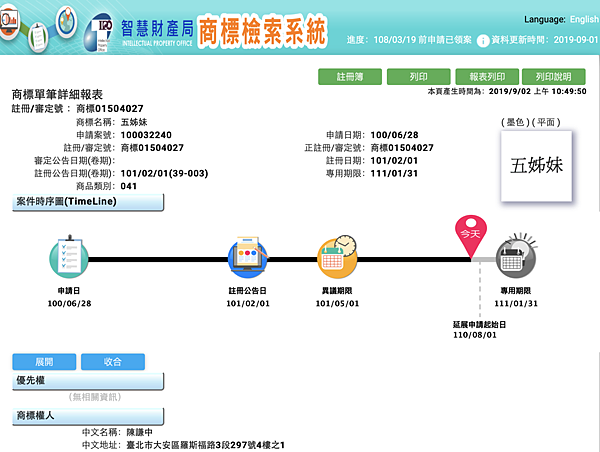The height and width of the screenshot is (452, 600).
Task: Click the 智慧財產局 office name text
Action: tap(157, 29)
